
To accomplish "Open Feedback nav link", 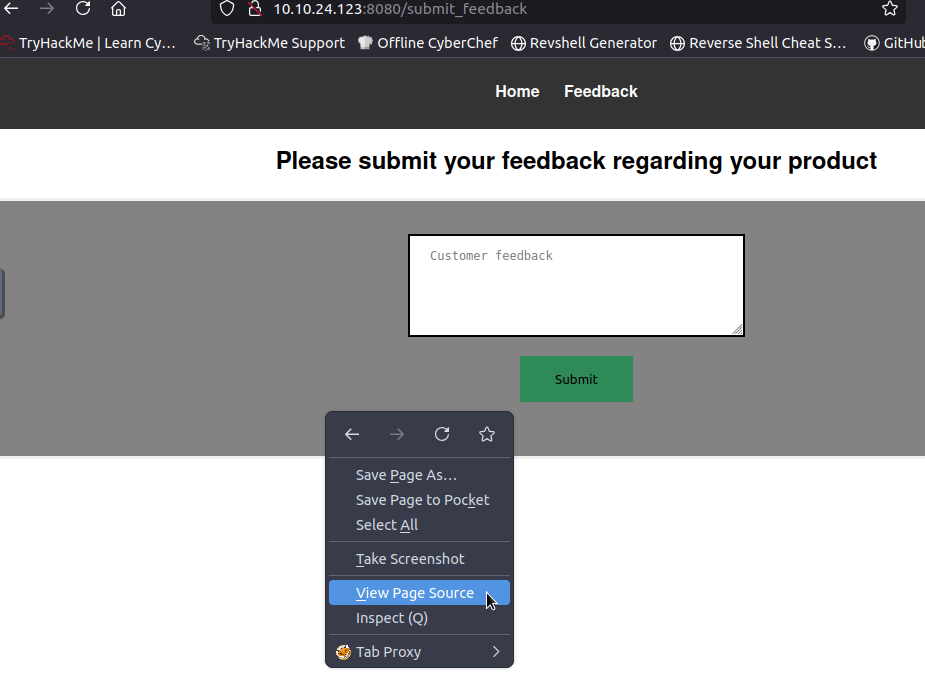I will tap(601, 91).
